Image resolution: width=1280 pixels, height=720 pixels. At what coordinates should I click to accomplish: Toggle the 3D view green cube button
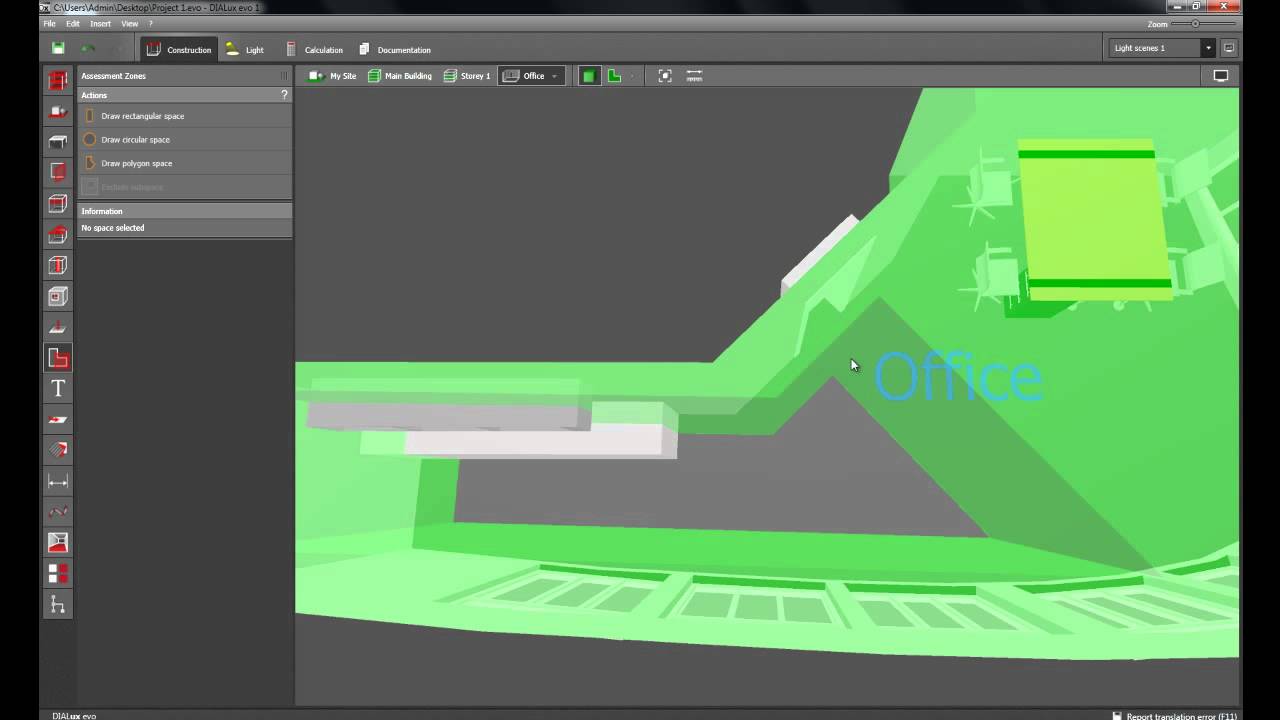(x=589, y=76)
